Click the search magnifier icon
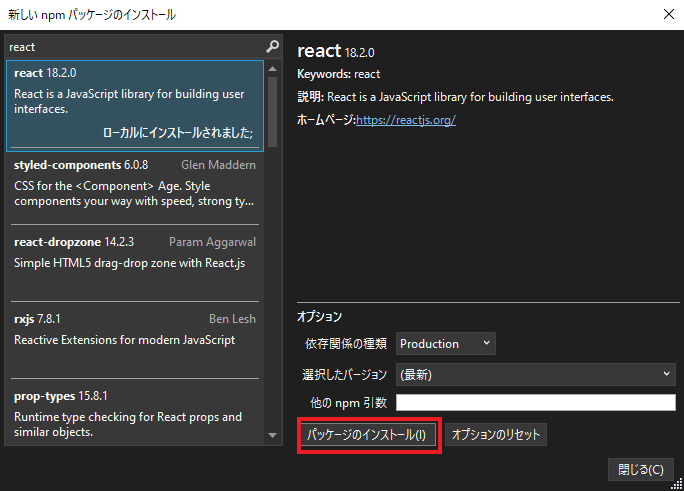 (273, 46)
